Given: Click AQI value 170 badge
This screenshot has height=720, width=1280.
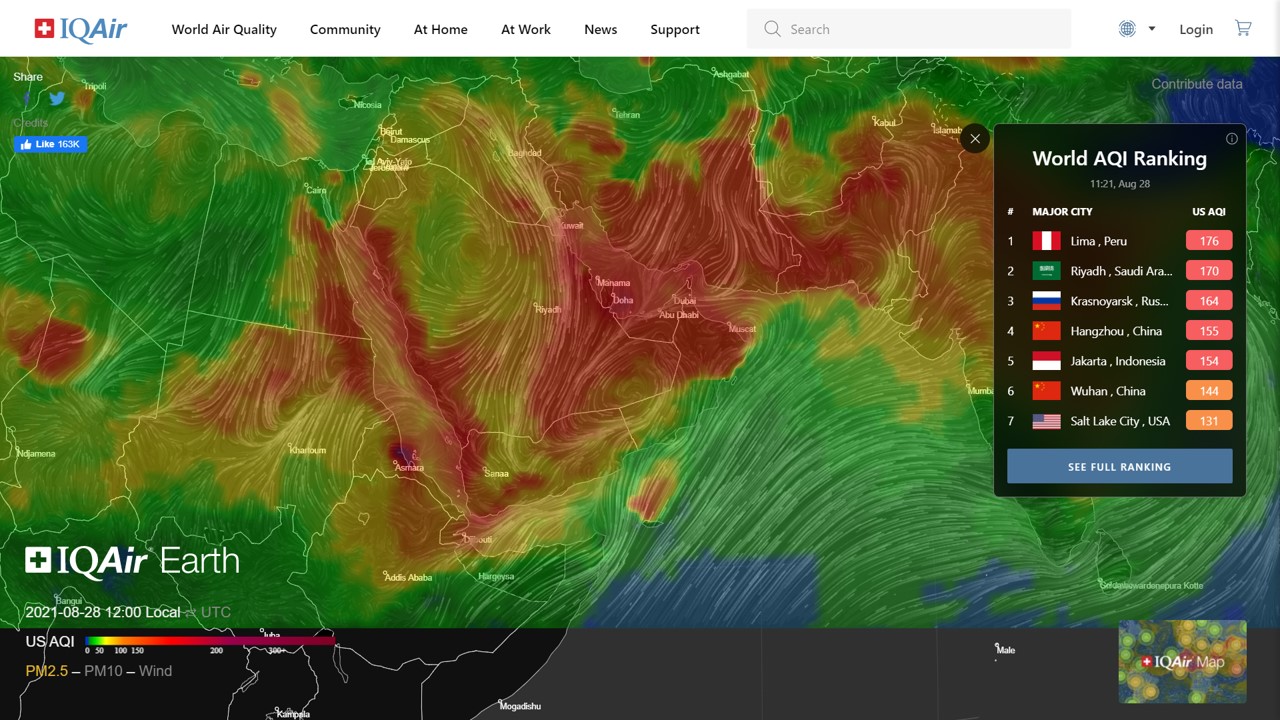Looking at the screenshot, I should click(x=1209, y=271).
